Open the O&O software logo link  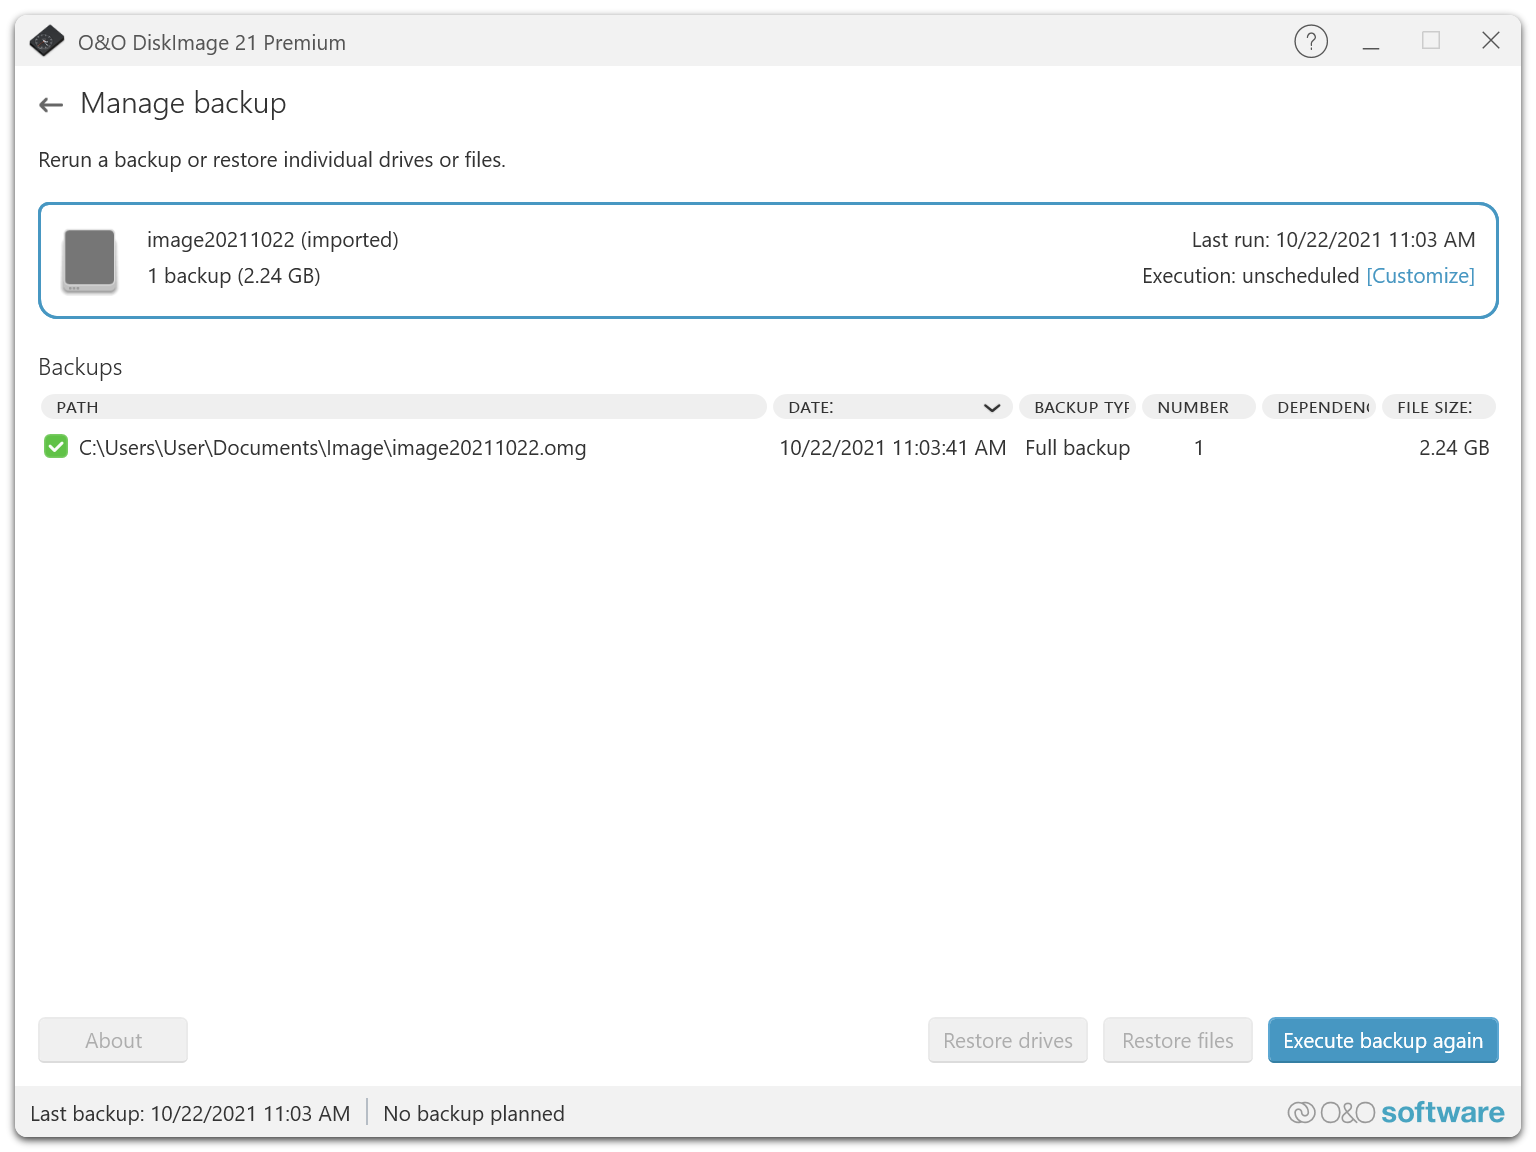tap(1396, 1112)
